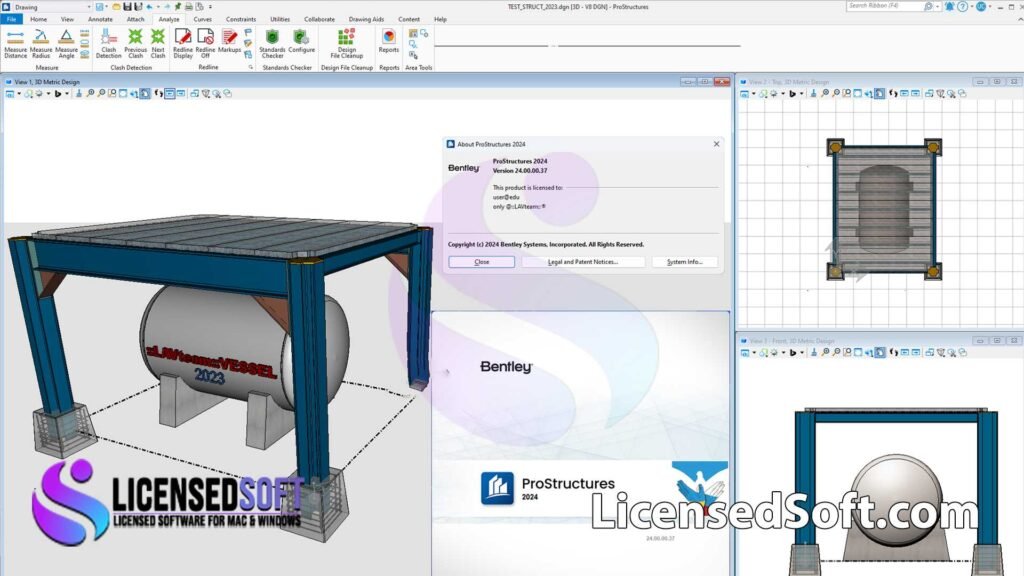
Task: Open the user account avatar
Action: click(981, 7)
